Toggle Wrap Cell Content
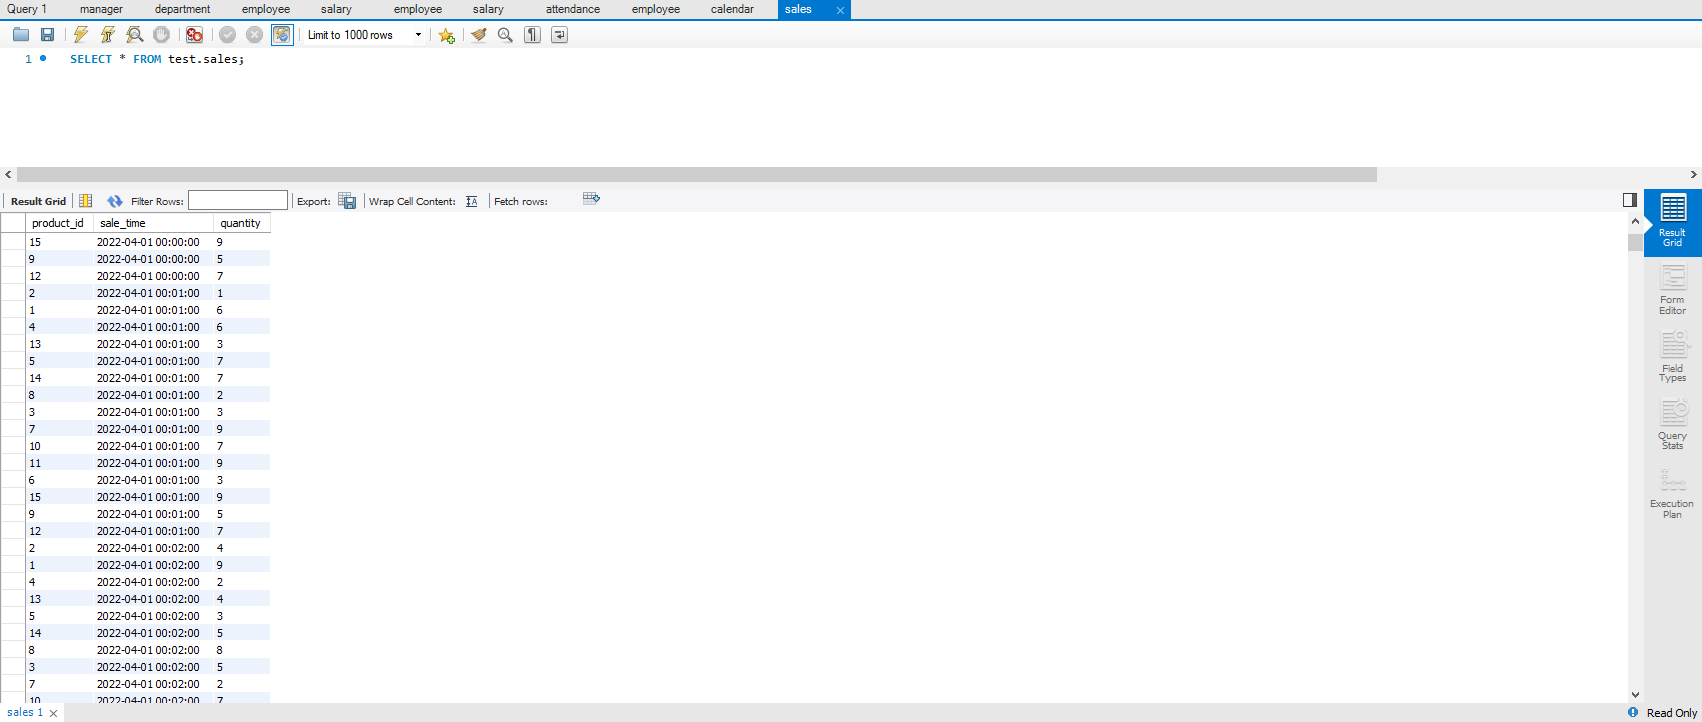The image size is (1702, 722). [472, 201]
